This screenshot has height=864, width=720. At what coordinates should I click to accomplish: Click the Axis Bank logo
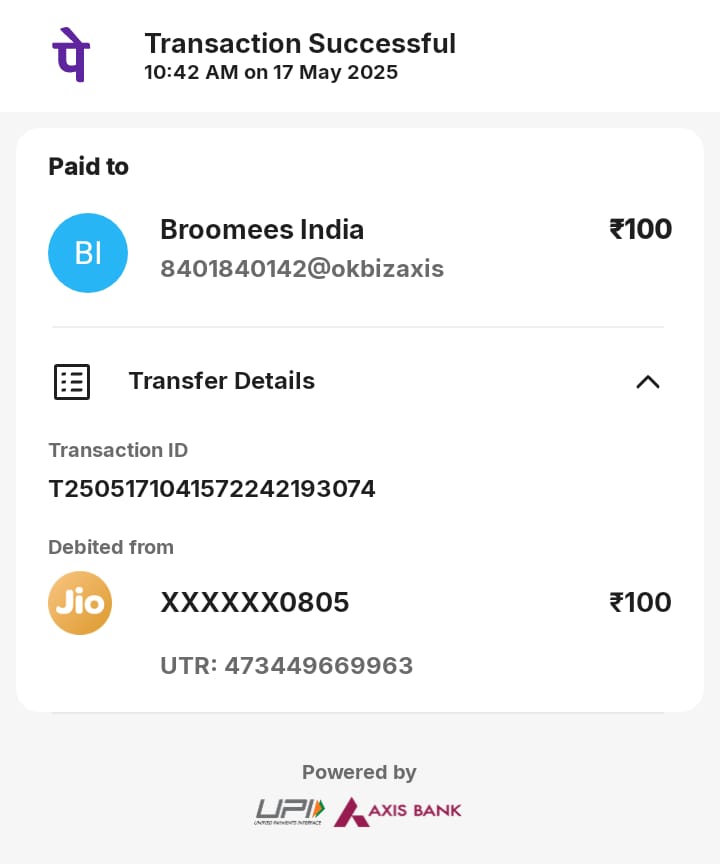pos(398,812)
